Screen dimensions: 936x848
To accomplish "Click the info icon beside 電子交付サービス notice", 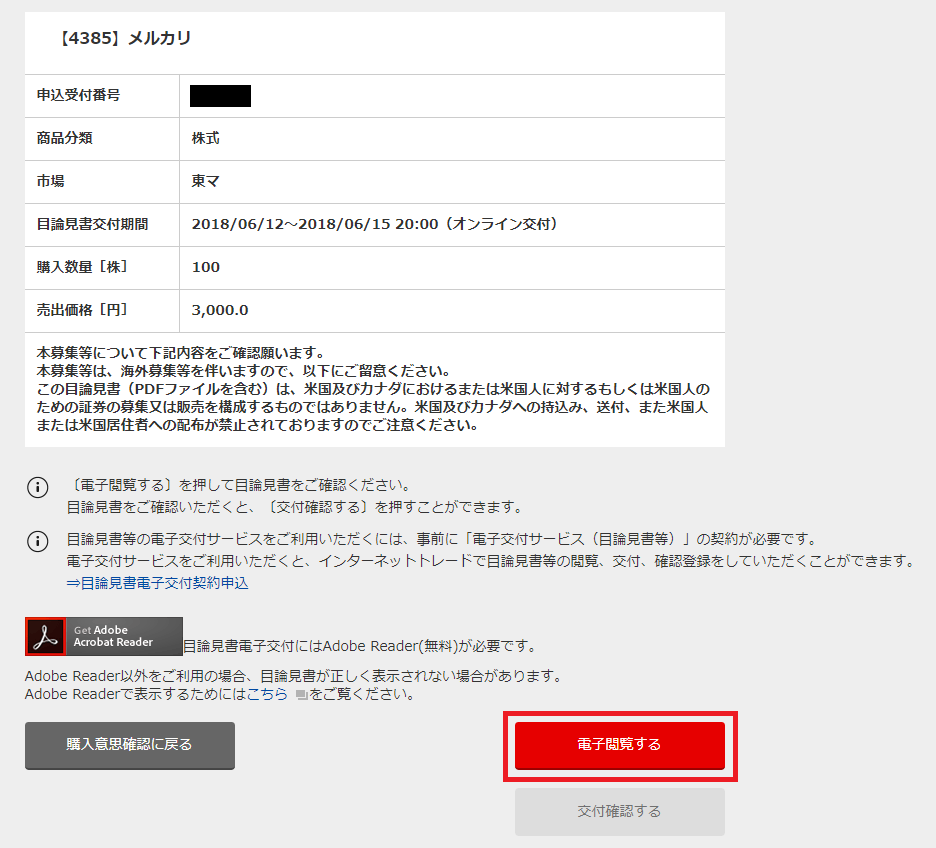I will coord(38,541).
